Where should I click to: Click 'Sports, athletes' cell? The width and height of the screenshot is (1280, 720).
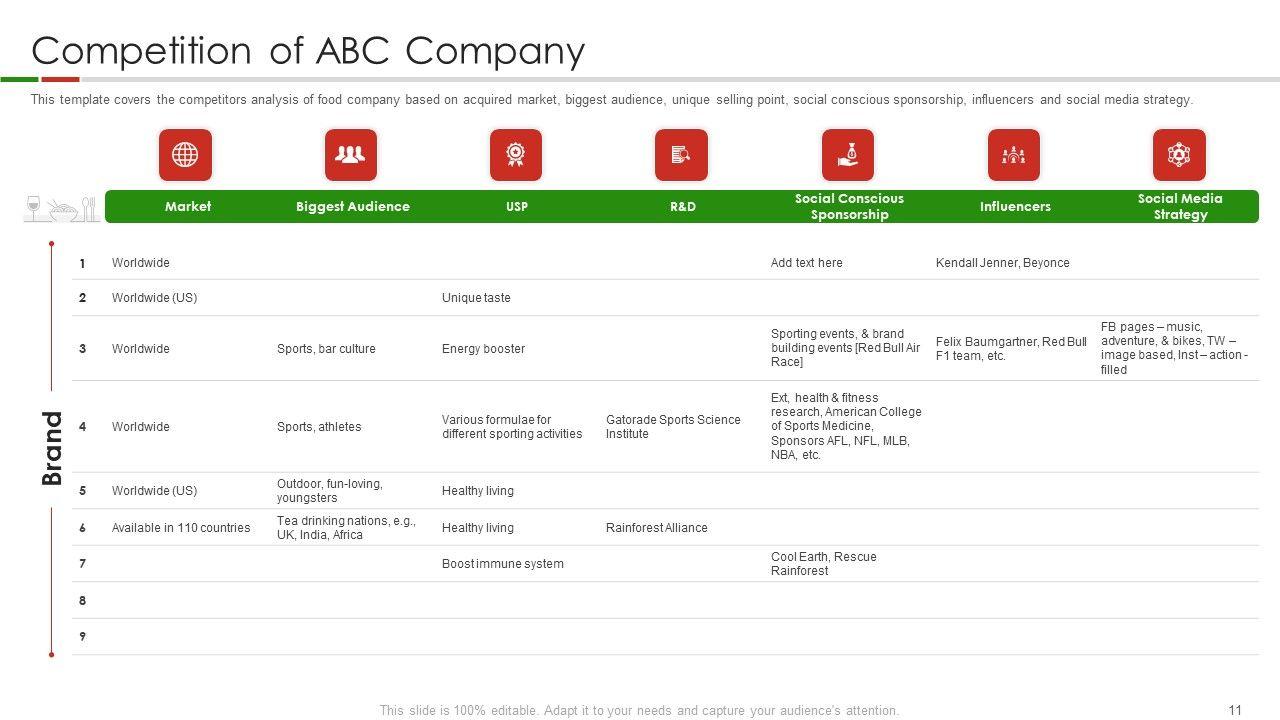pyautogui.click(x=319, y=427)
